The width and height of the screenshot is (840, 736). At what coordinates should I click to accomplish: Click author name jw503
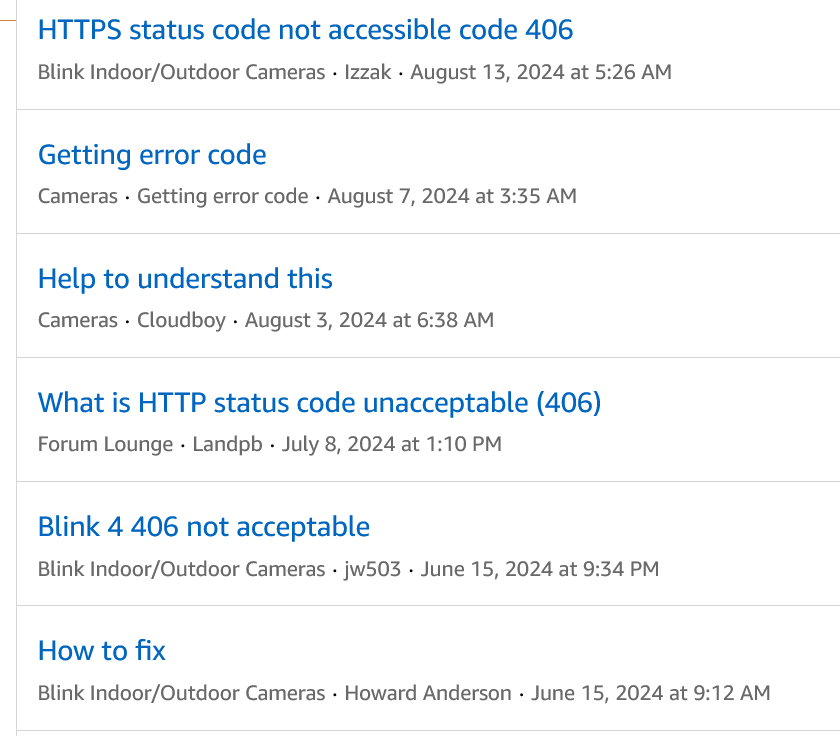(x=372, y=569)
